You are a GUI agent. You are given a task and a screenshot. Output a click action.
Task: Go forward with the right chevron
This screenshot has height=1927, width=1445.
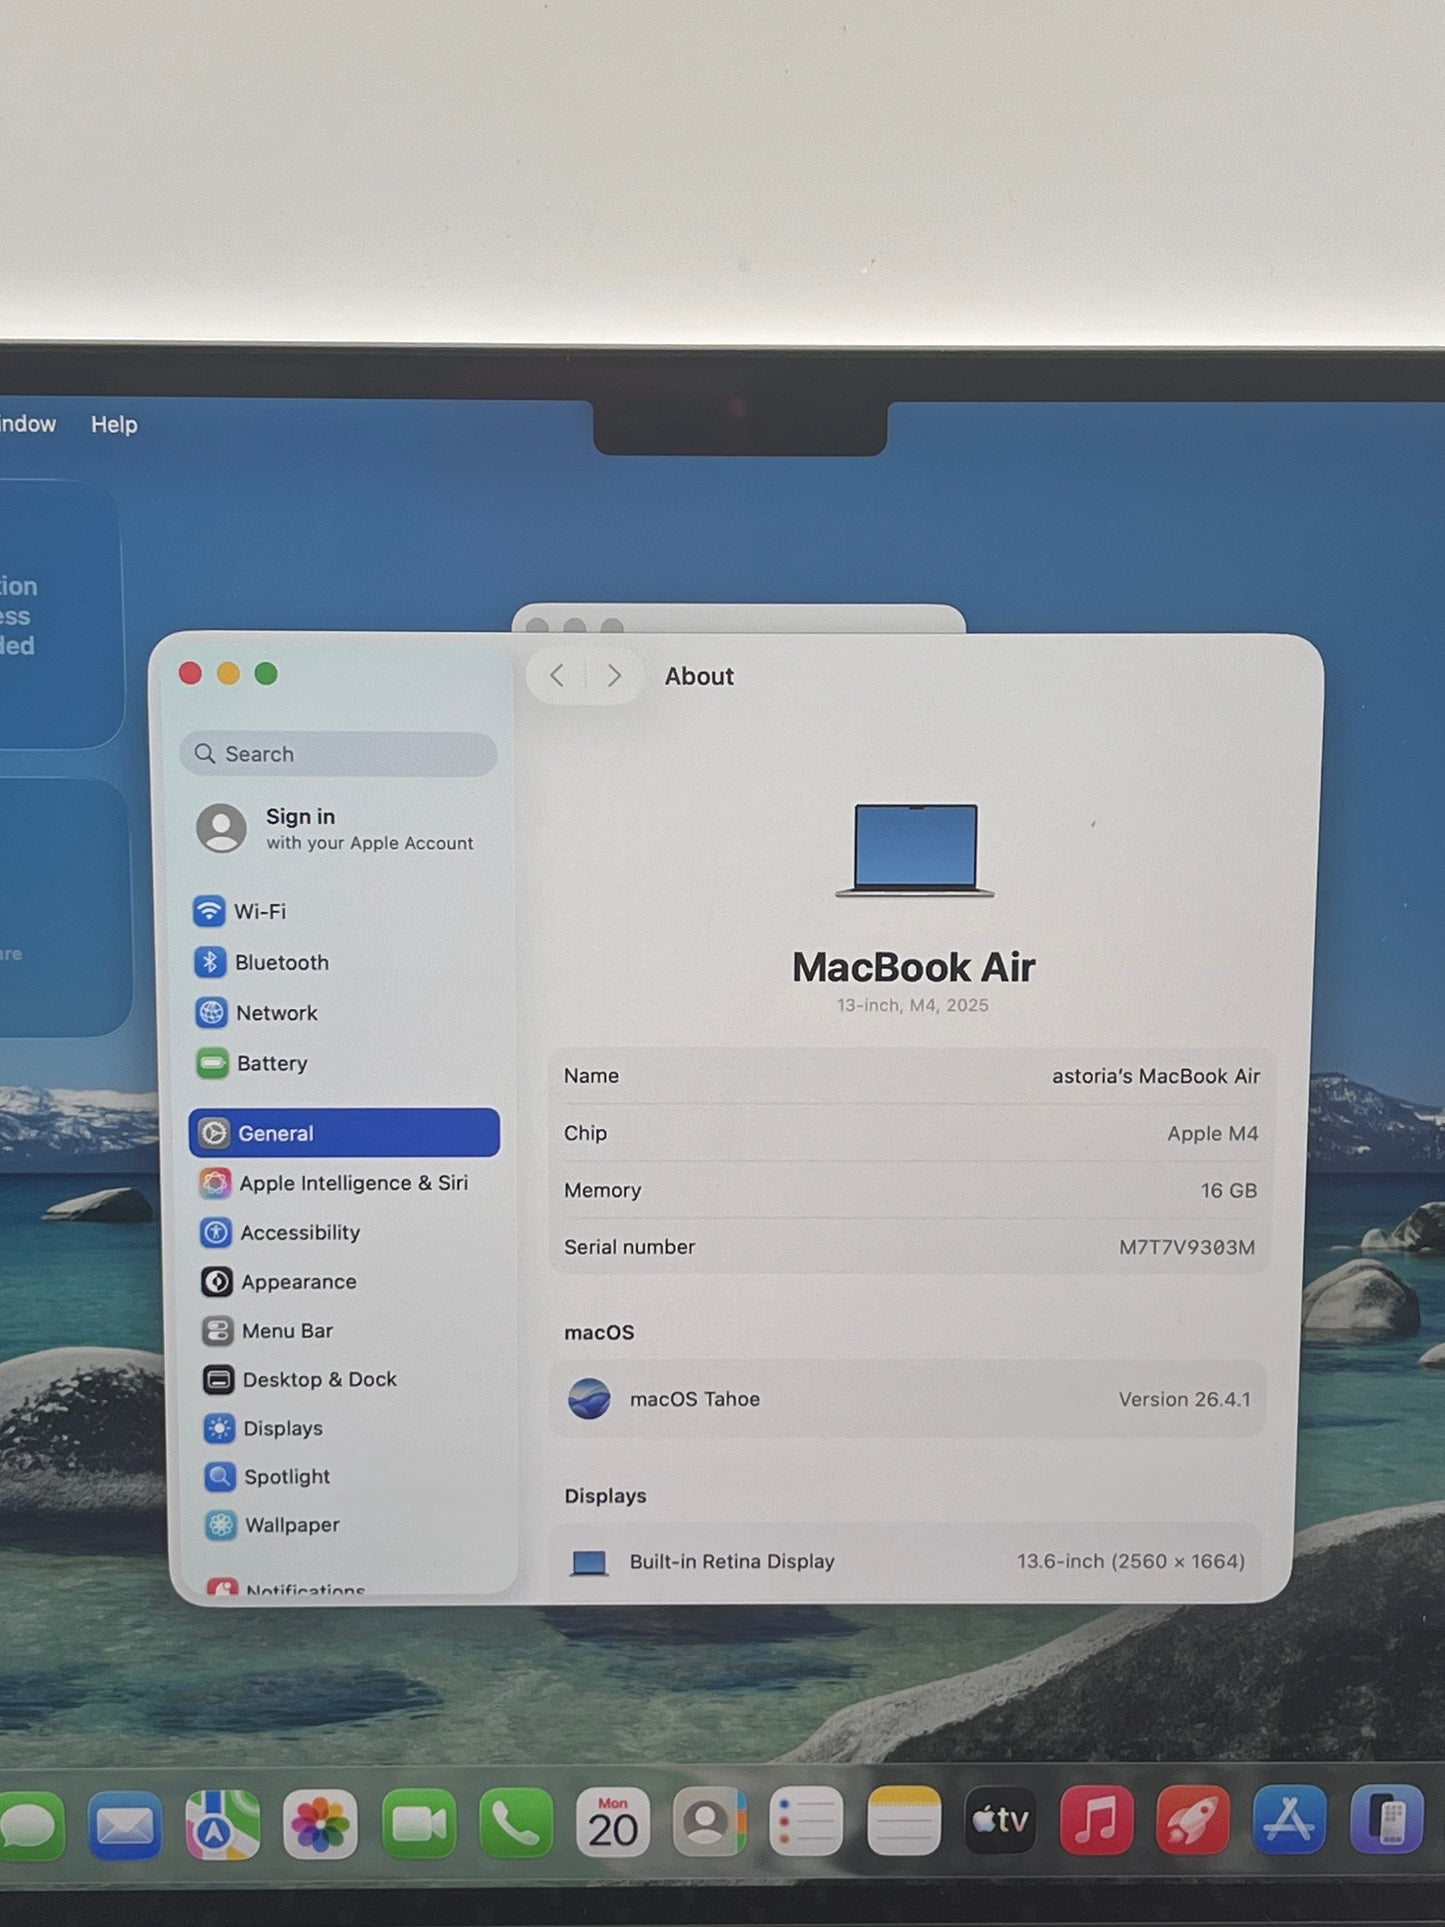pyautogui.click(x=614, y=676)
